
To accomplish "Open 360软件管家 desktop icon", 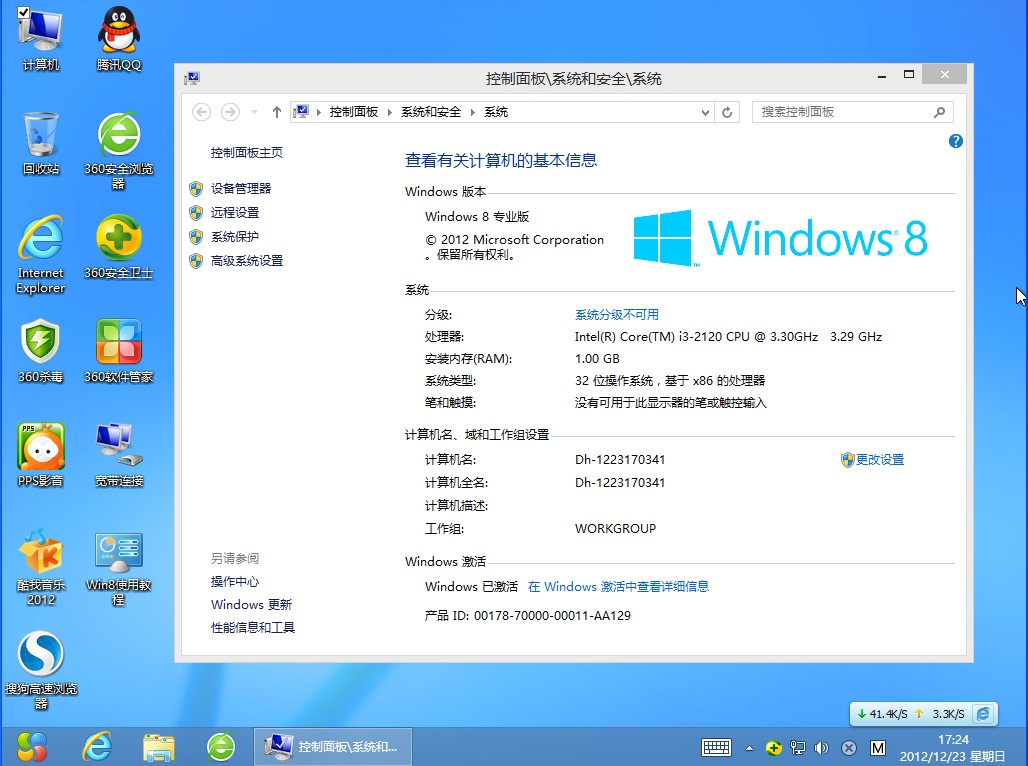I will (x=119, y=351).
